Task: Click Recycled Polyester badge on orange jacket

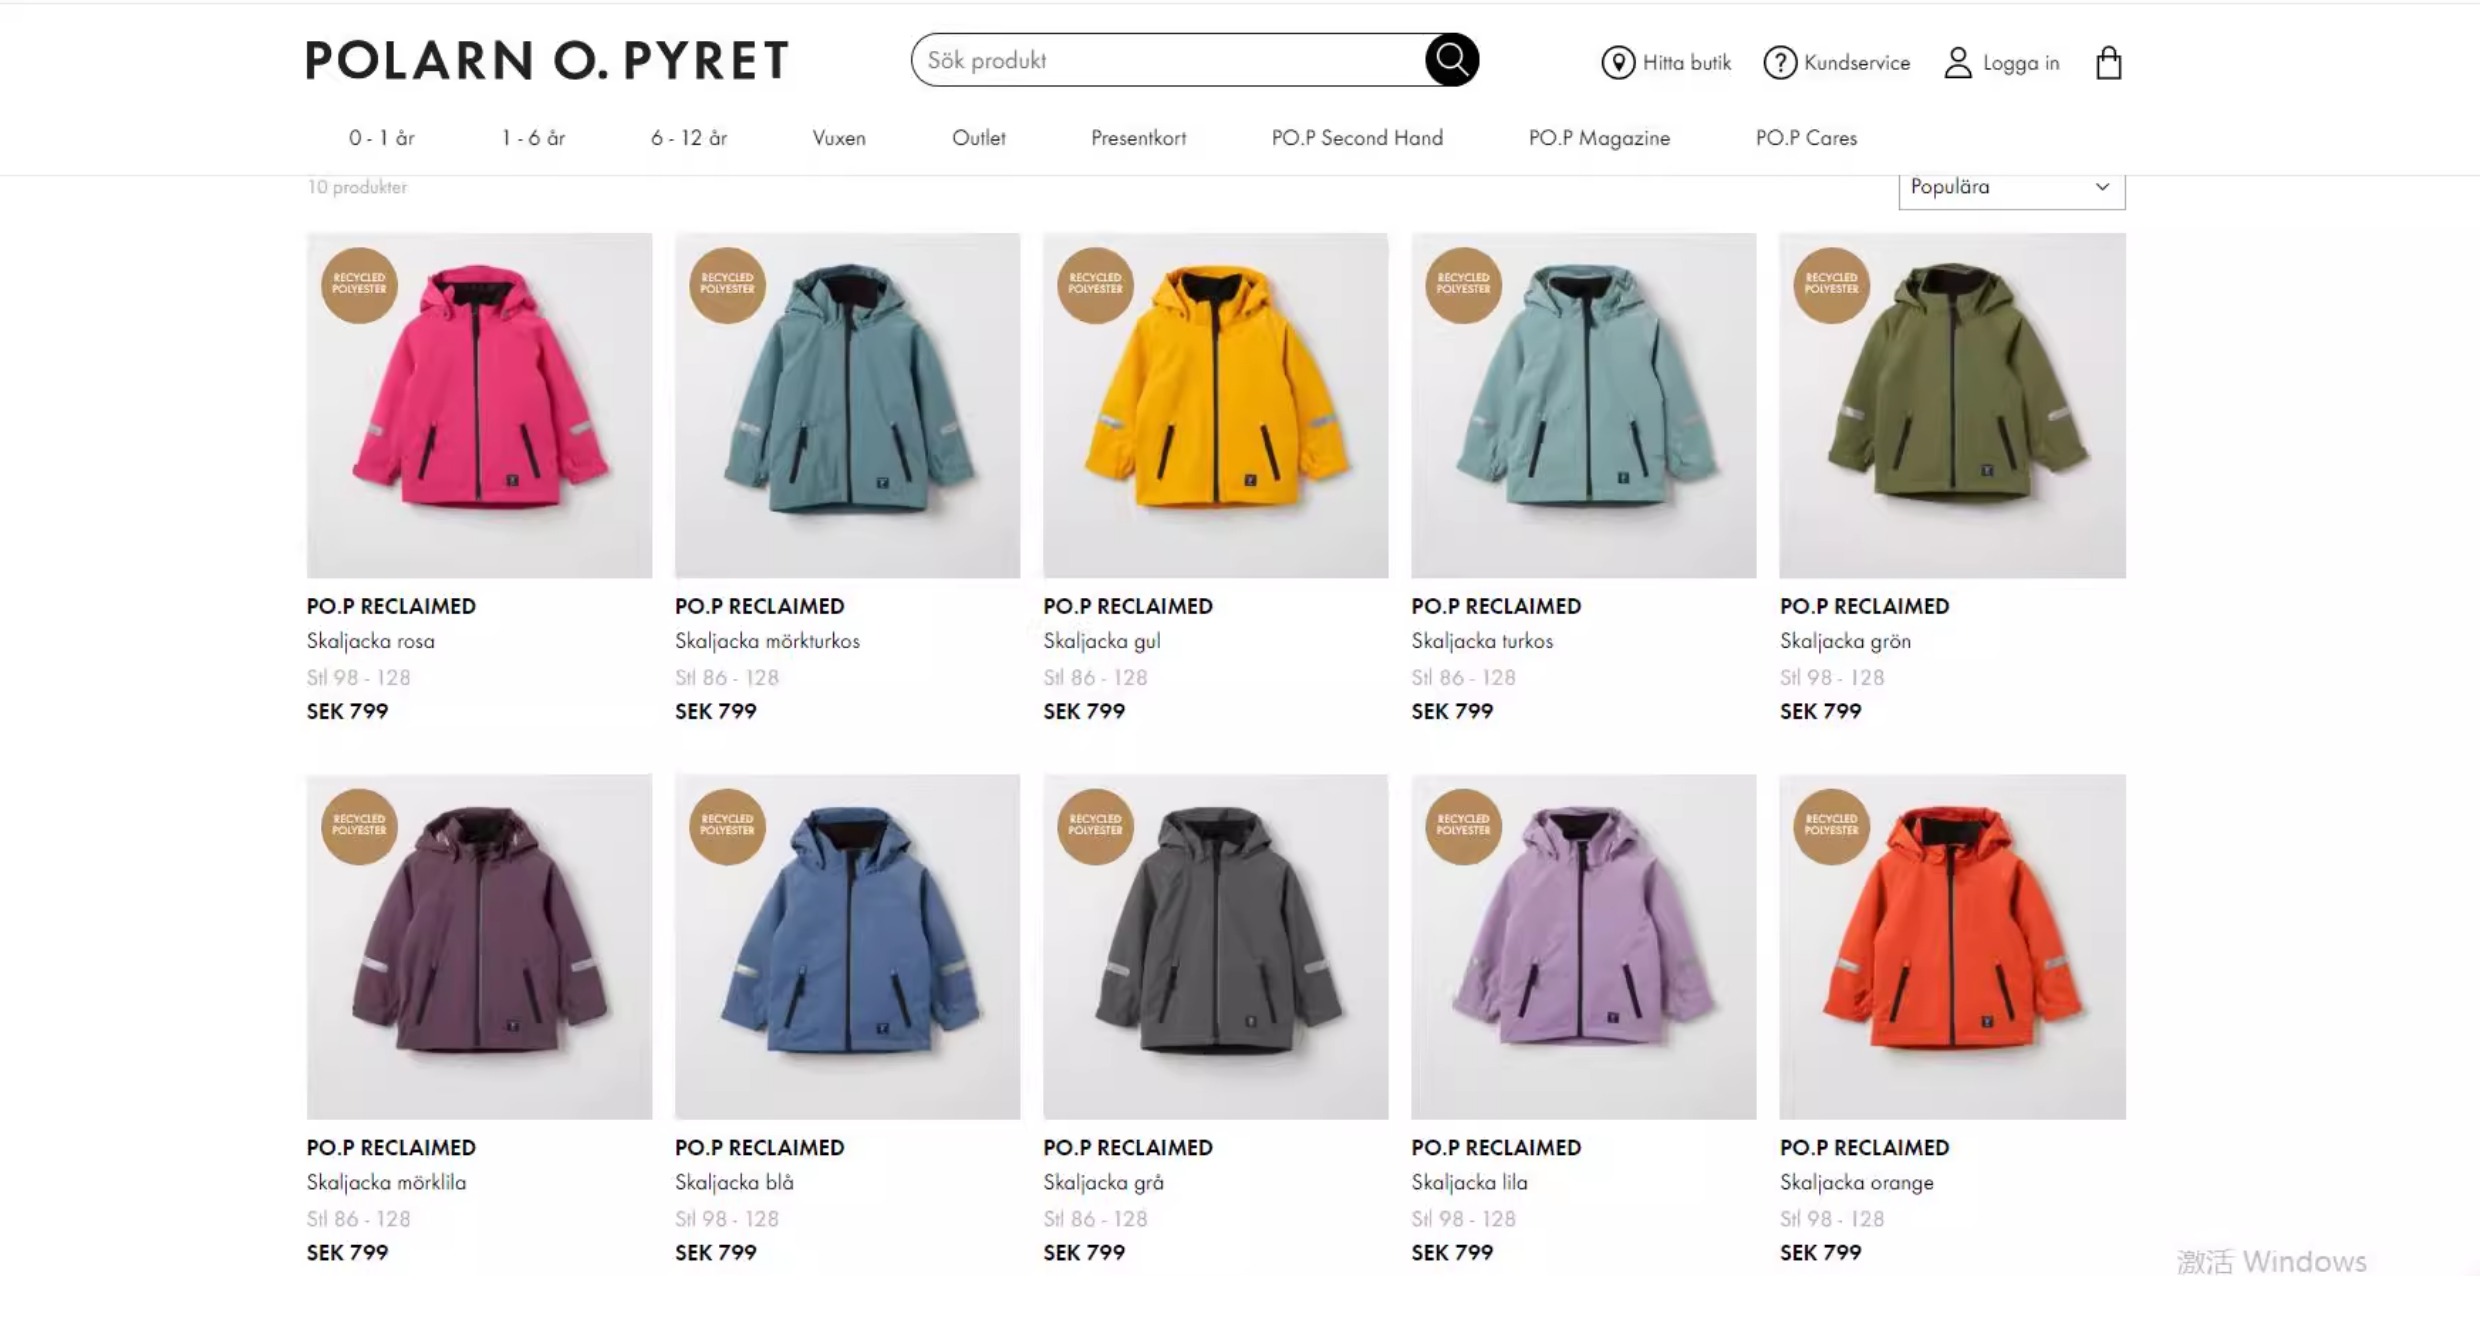Action: pos(1831,826)
